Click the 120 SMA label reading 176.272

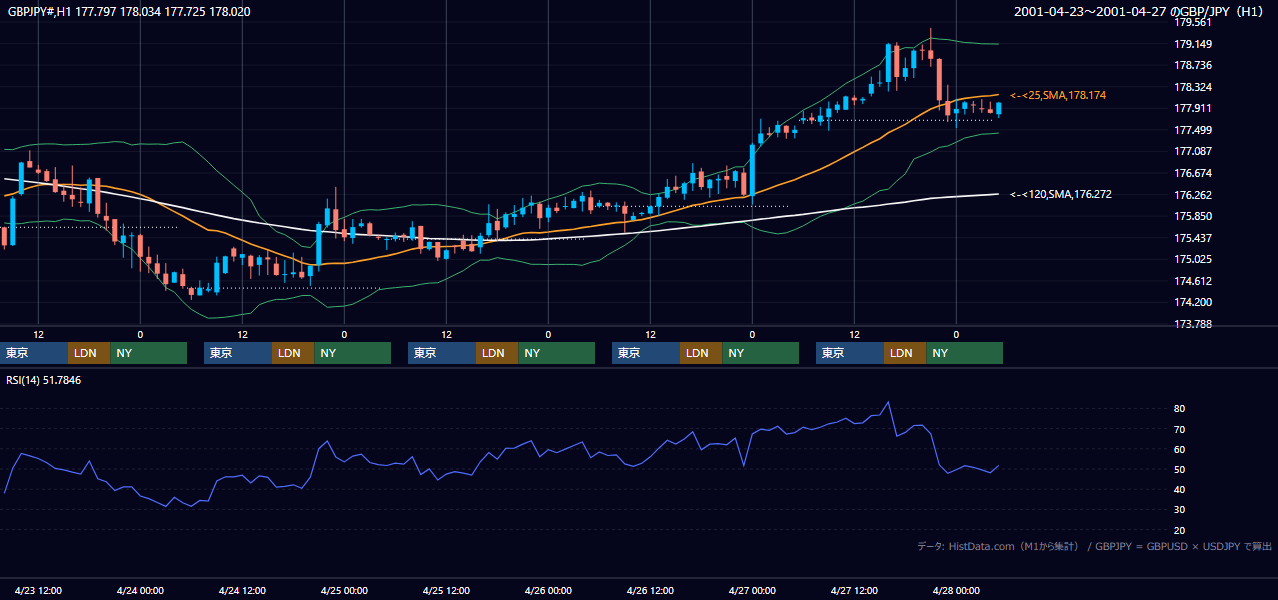(1061, 195)
